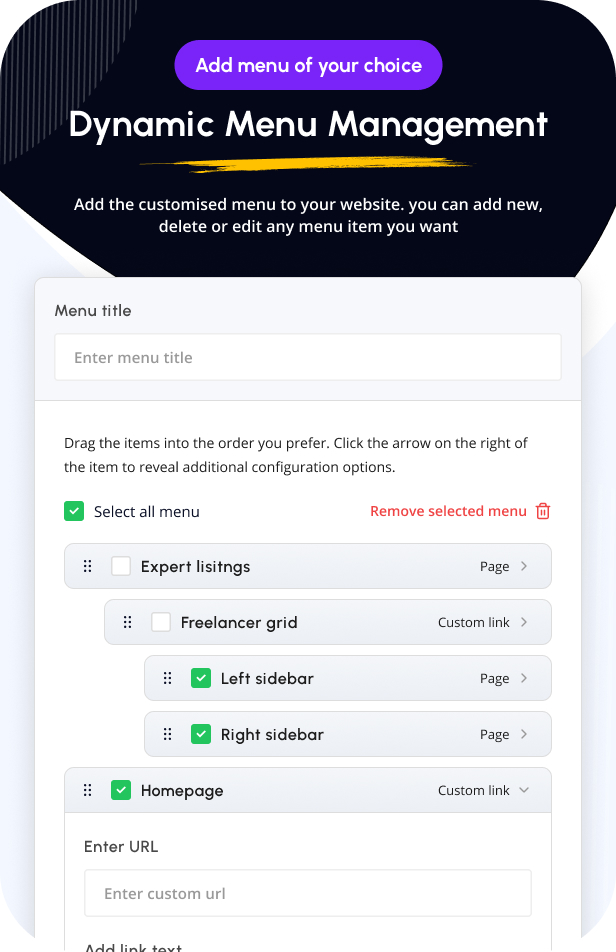The height and width of the screenshot is (952, 616).
Task: Toggle the Select all menu checkbox
Action: click(74, 511)
